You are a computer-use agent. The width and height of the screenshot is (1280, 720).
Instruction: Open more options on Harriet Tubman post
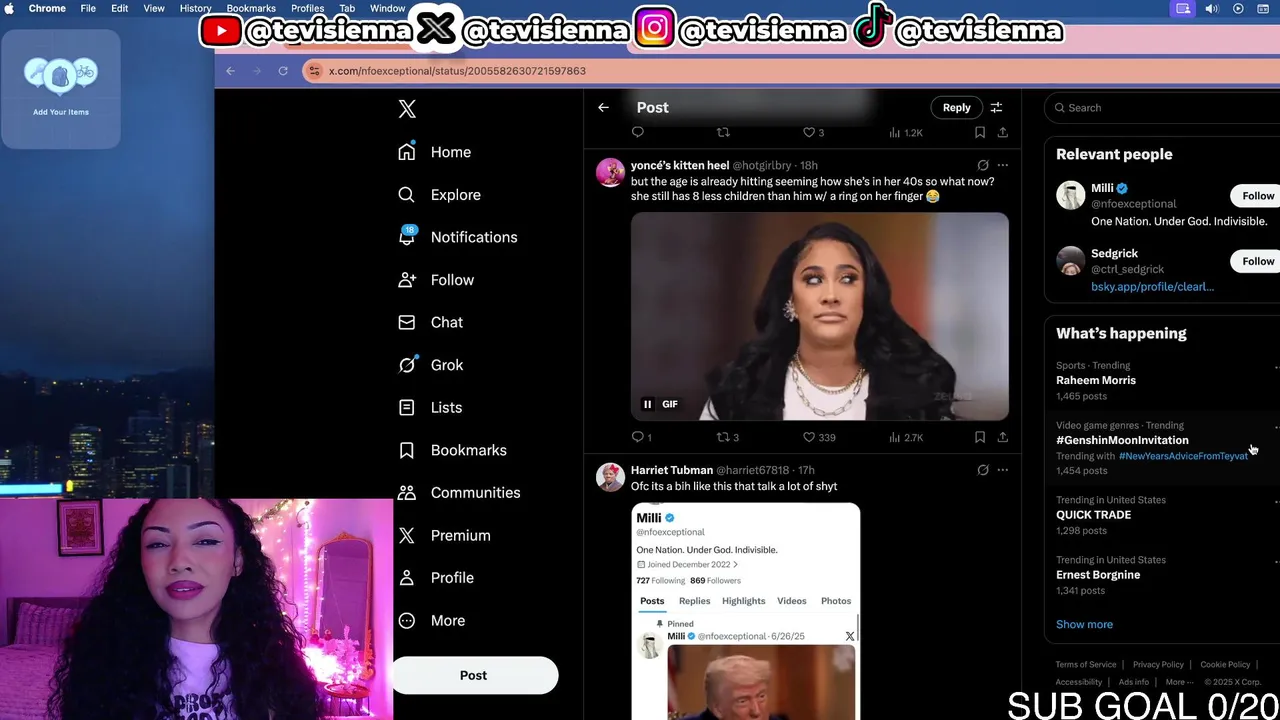[1003, 470]
